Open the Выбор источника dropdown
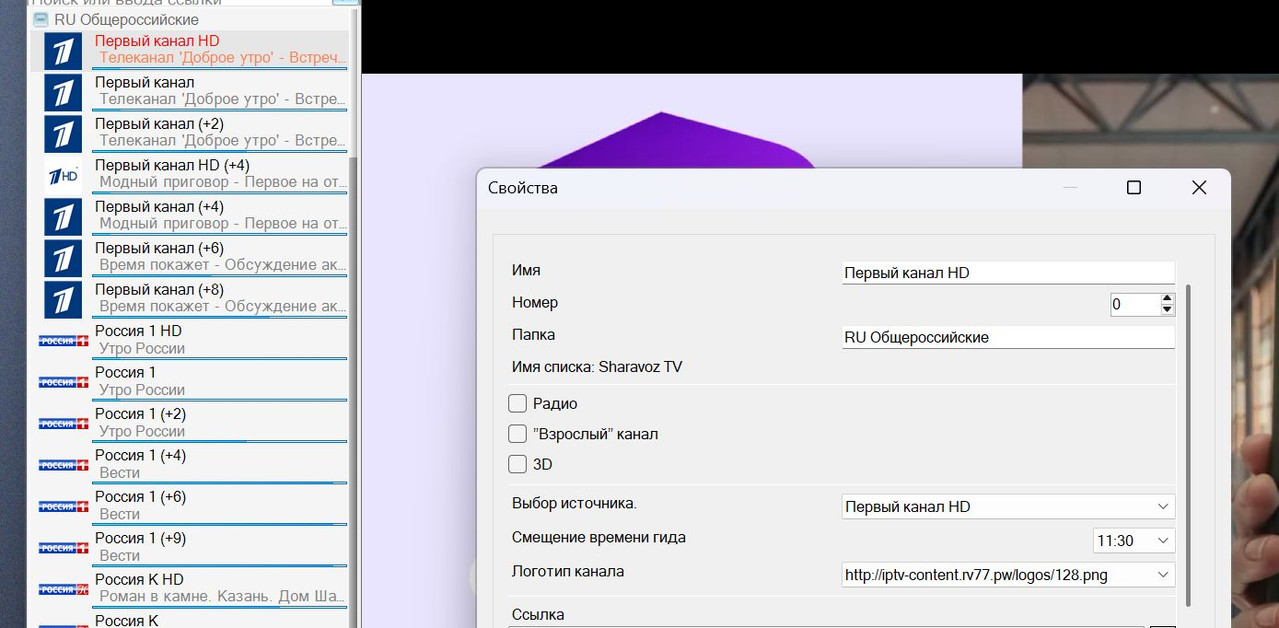 [1008, 507]
